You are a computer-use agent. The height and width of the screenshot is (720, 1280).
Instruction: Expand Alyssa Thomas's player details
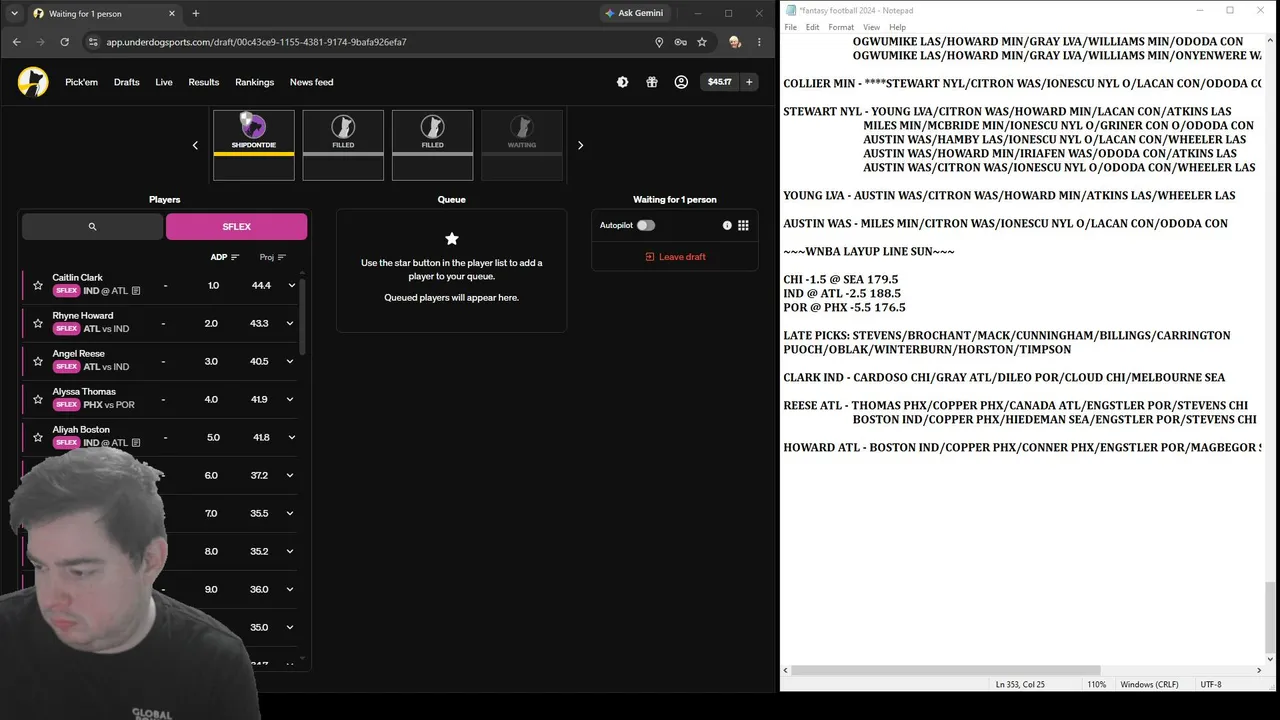(291, 399)
